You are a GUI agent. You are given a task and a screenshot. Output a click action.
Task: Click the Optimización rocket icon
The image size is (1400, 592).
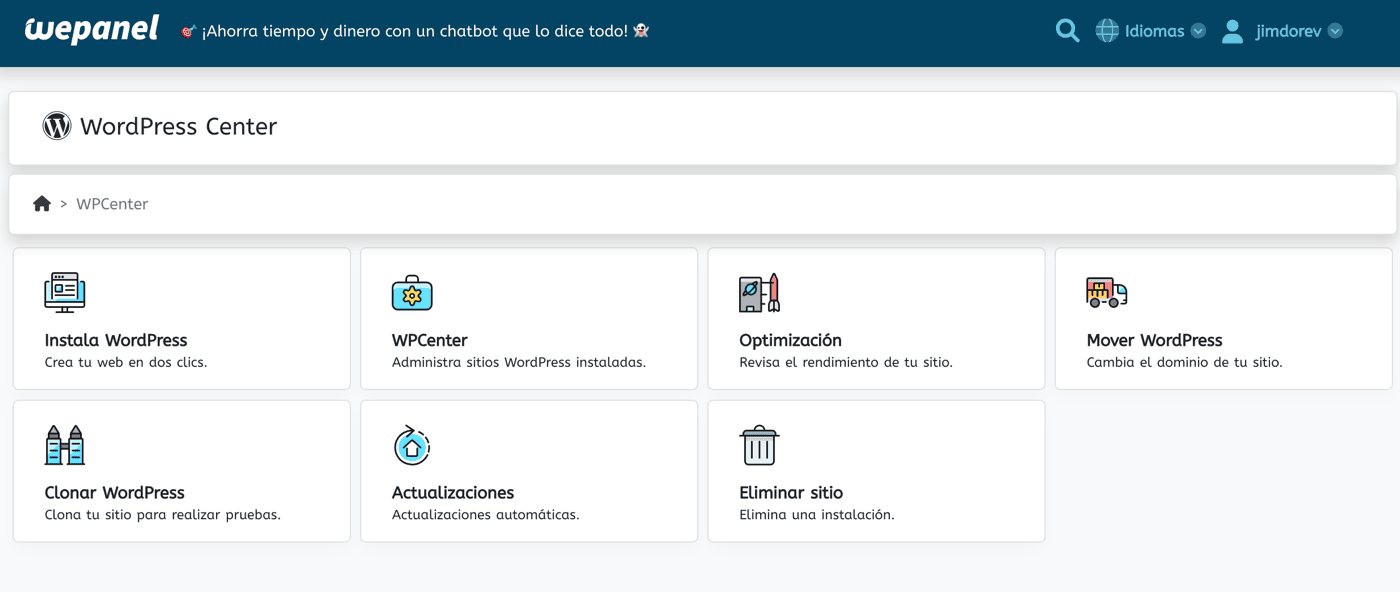pyautogui.click(x=759, y=293)
